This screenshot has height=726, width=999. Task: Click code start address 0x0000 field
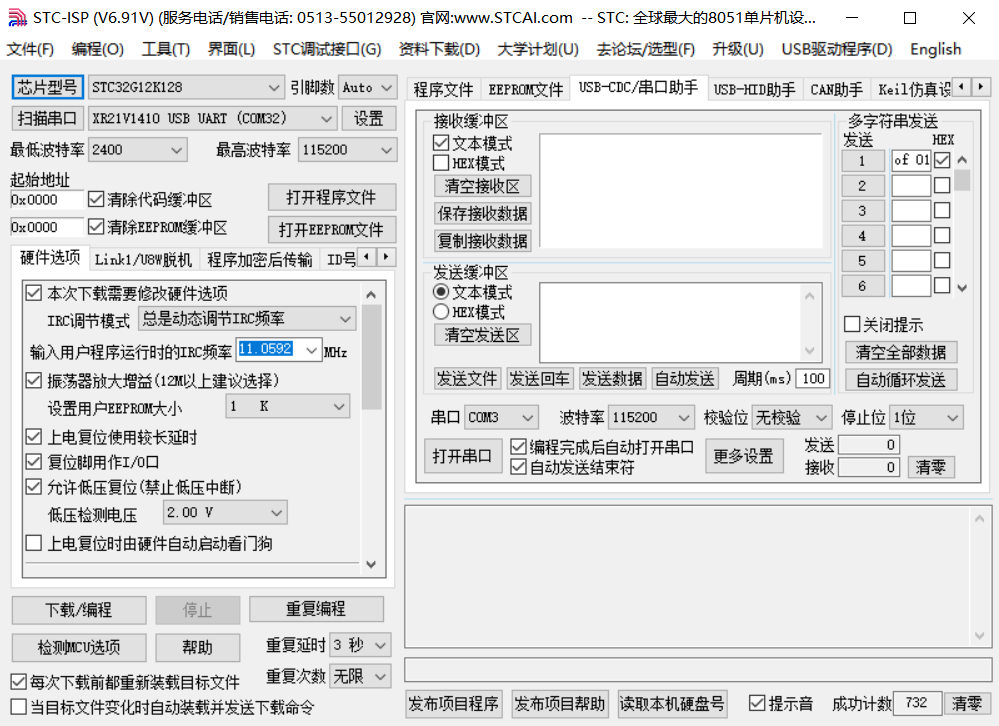[47, 199]
